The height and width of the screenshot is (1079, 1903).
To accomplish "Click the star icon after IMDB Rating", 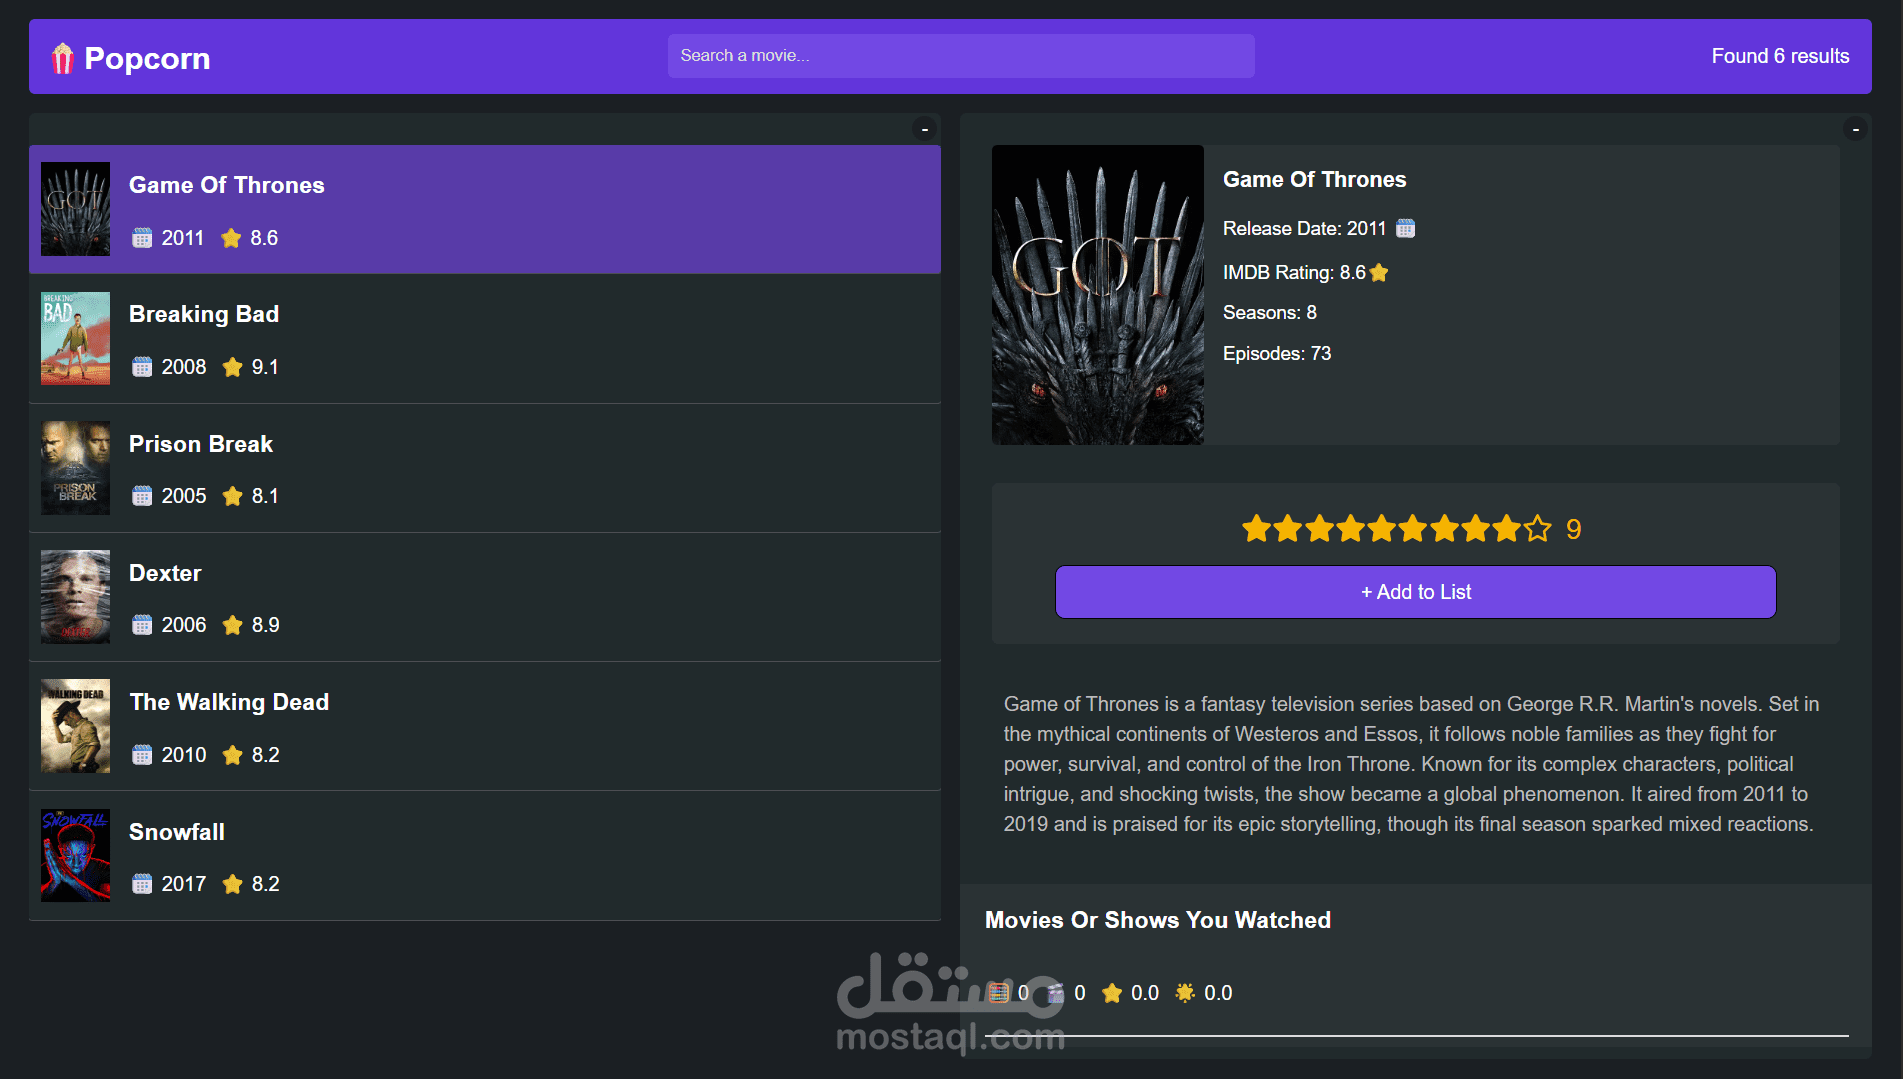I will [x=1379, y=272].
